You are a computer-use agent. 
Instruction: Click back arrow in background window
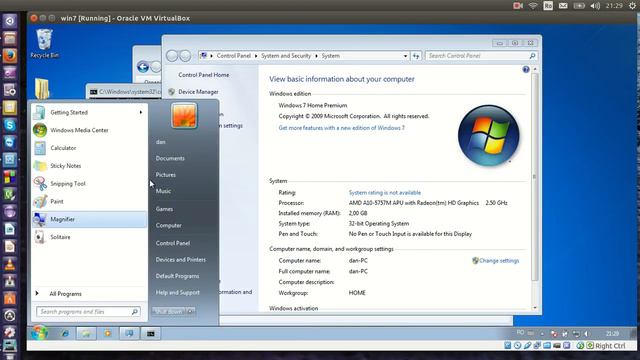pyautogui.click(x=142, y=67)
